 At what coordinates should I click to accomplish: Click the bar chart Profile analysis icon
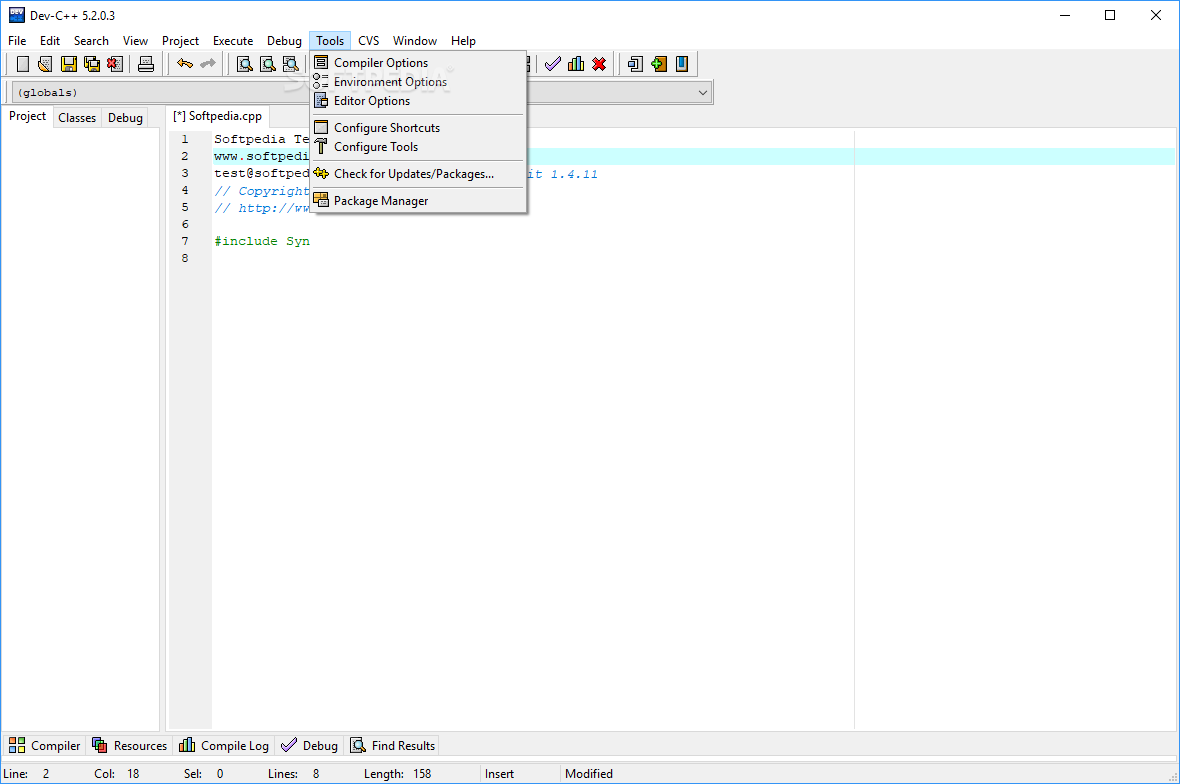click(576, 64)
